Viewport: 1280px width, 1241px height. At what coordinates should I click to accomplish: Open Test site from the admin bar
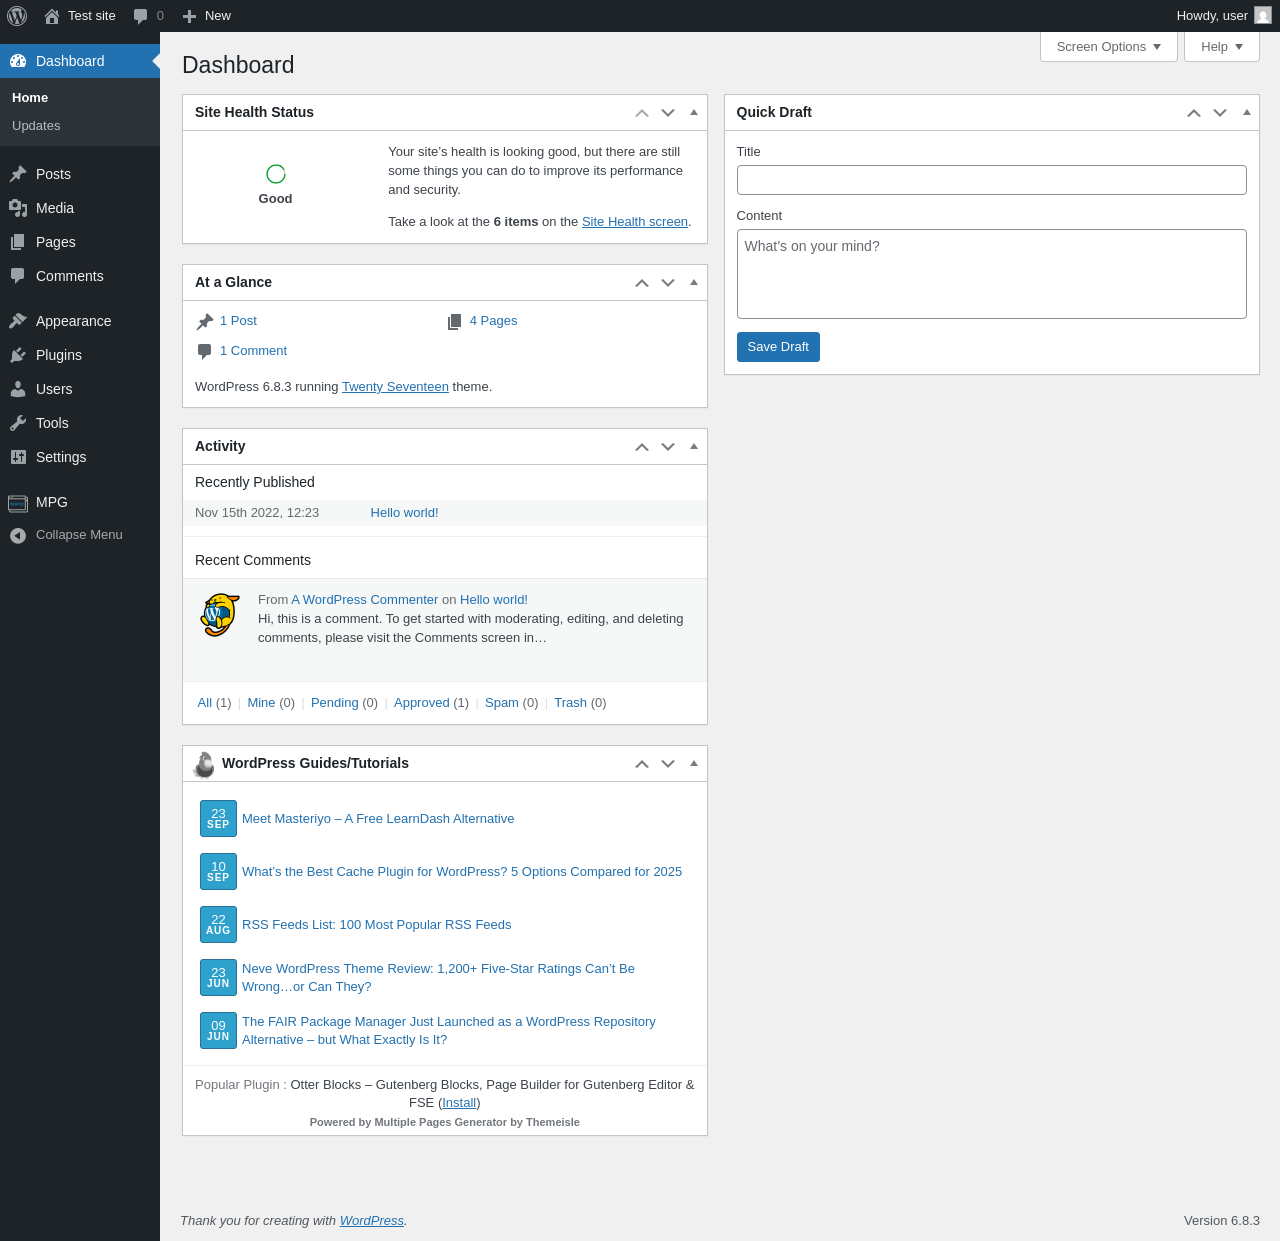80,16
